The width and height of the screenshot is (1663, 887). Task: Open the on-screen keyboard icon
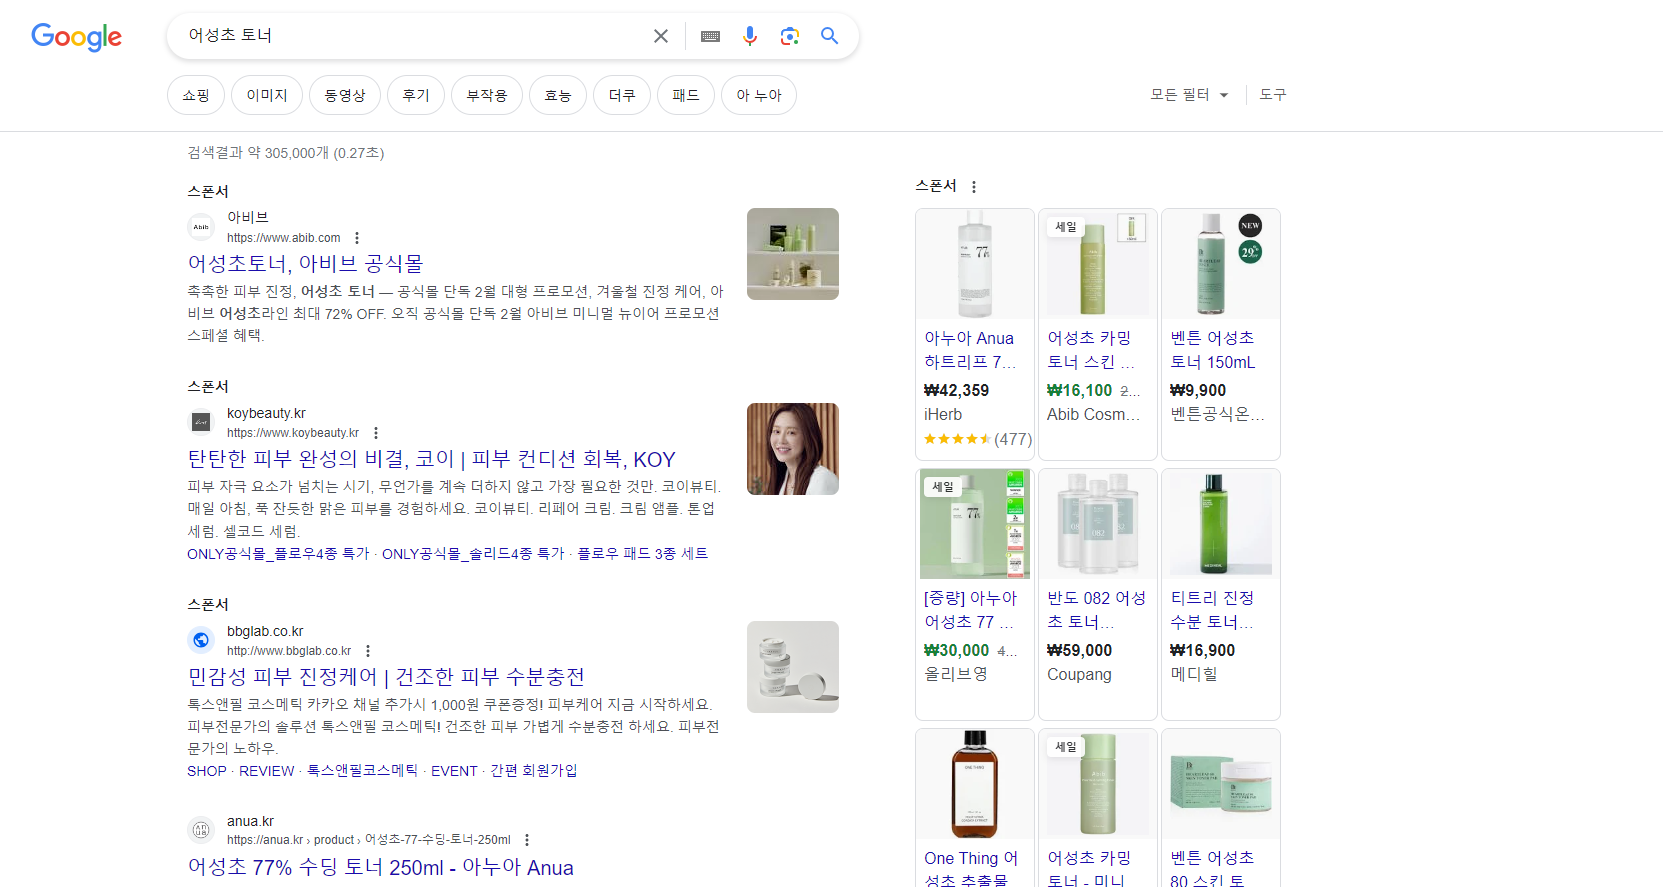point(710,36)
